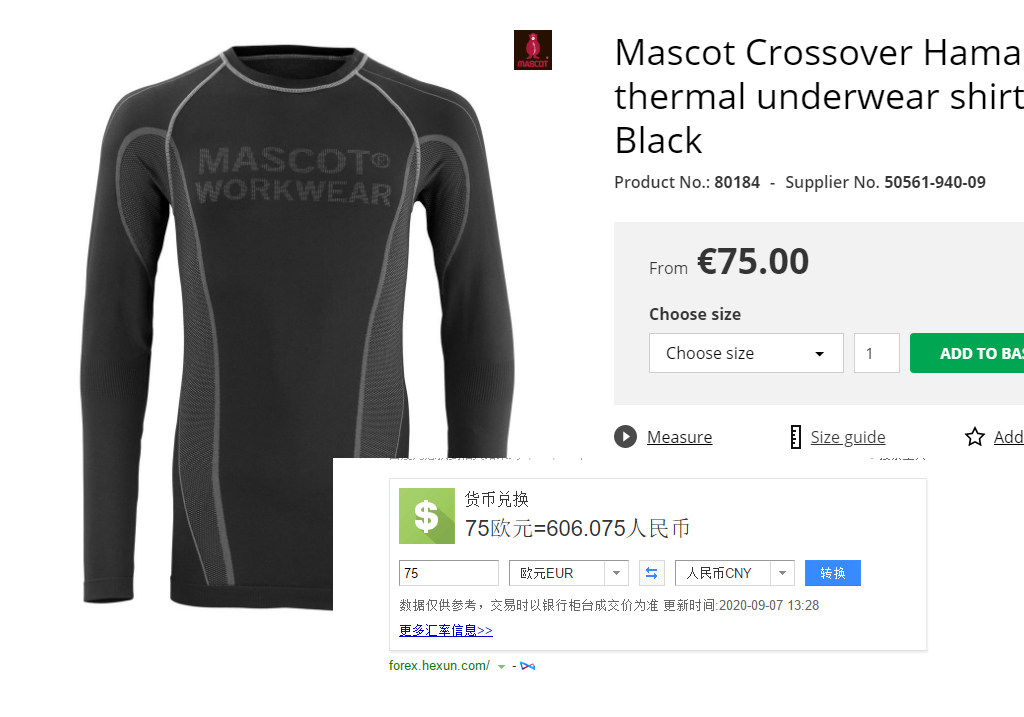Click the green dollar currency icon

pos(426,516)
